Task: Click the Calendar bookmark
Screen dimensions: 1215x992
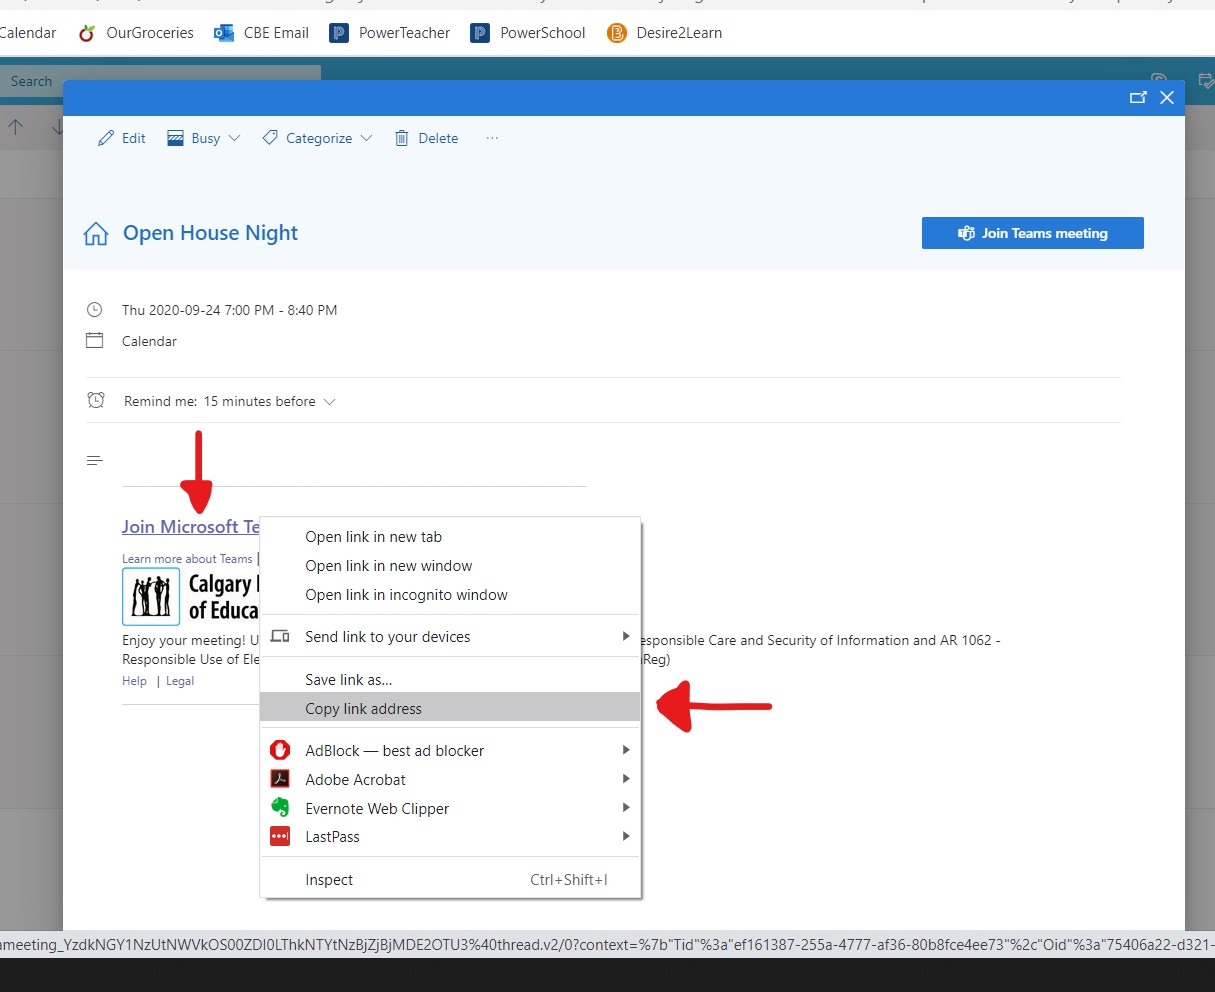Action: 28,33
